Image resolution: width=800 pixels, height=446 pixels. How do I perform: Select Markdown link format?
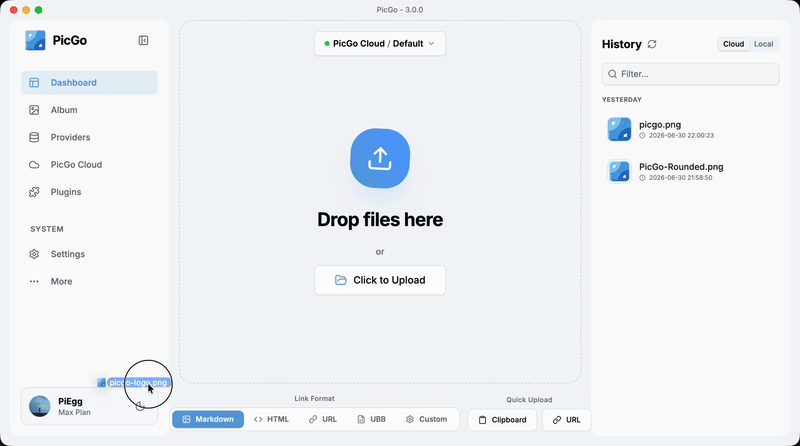click(x=208, y=419)
